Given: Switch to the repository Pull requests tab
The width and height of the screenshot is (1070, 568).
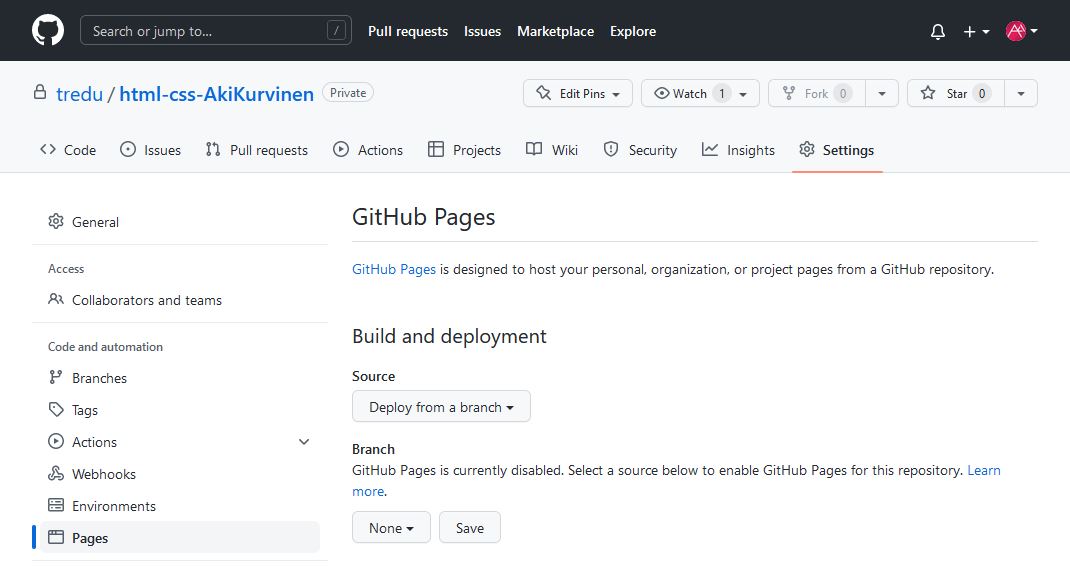Looking at the screenshot, I should coord(257,150).
